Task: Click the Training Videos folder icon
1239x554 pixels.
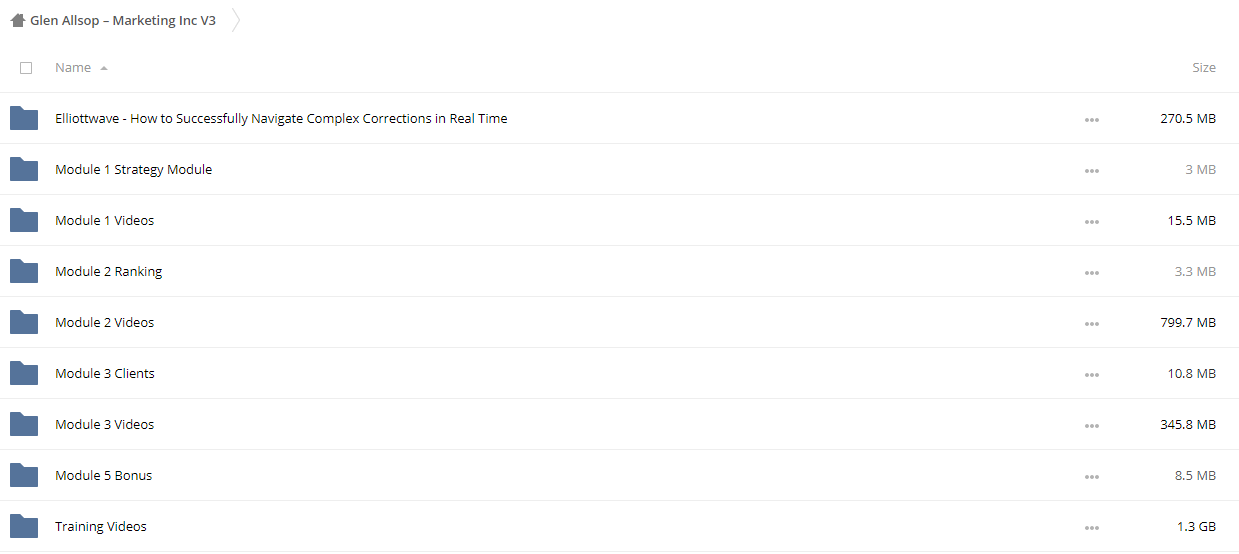Action: coord(24,526)
